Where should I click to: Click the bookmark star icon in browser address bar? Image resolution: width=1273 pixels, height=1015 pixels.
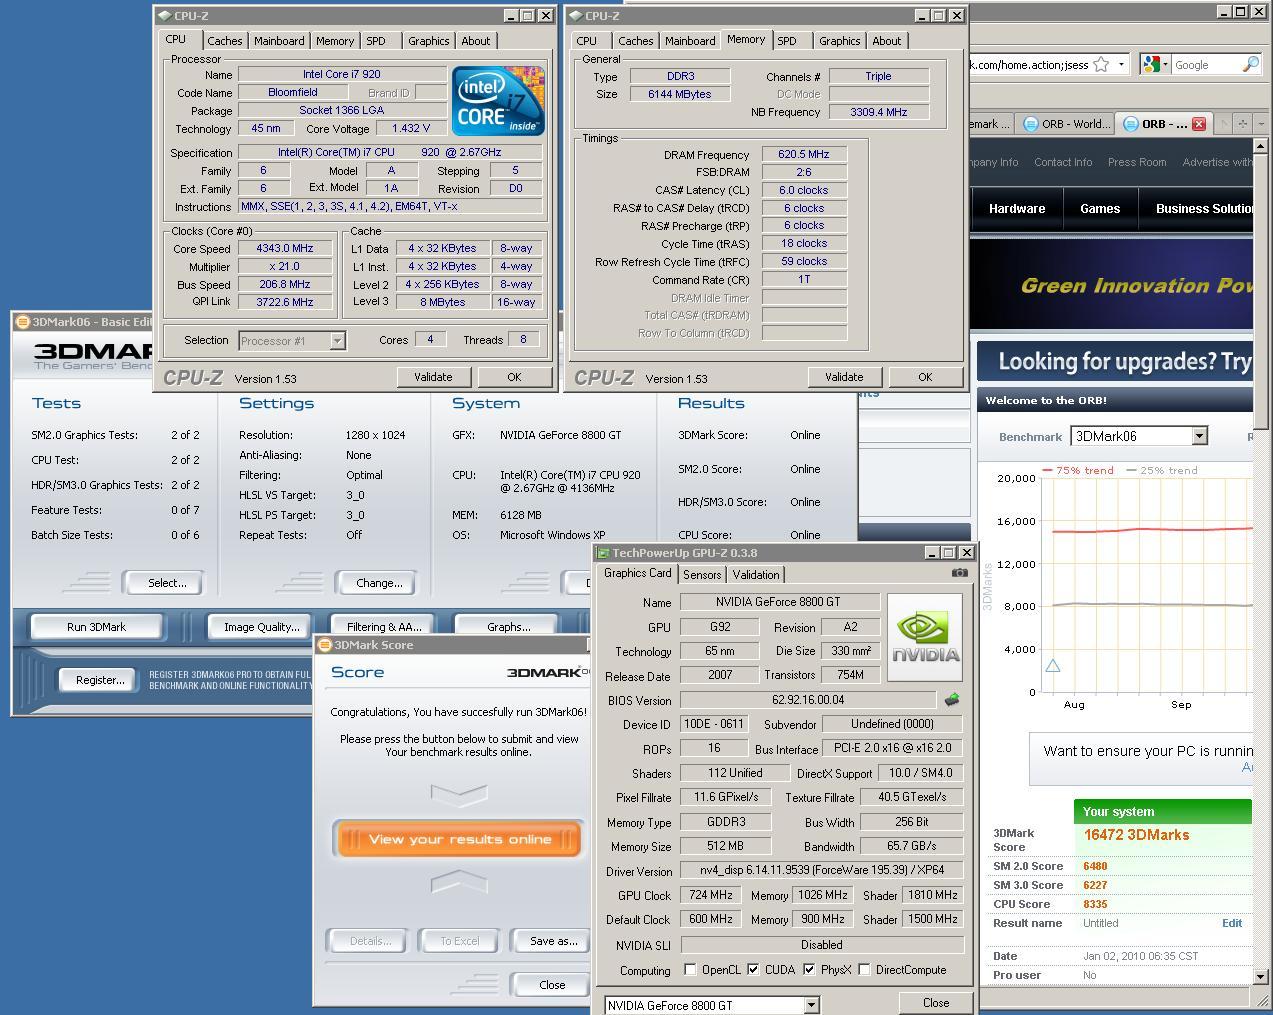(1101, 65)
